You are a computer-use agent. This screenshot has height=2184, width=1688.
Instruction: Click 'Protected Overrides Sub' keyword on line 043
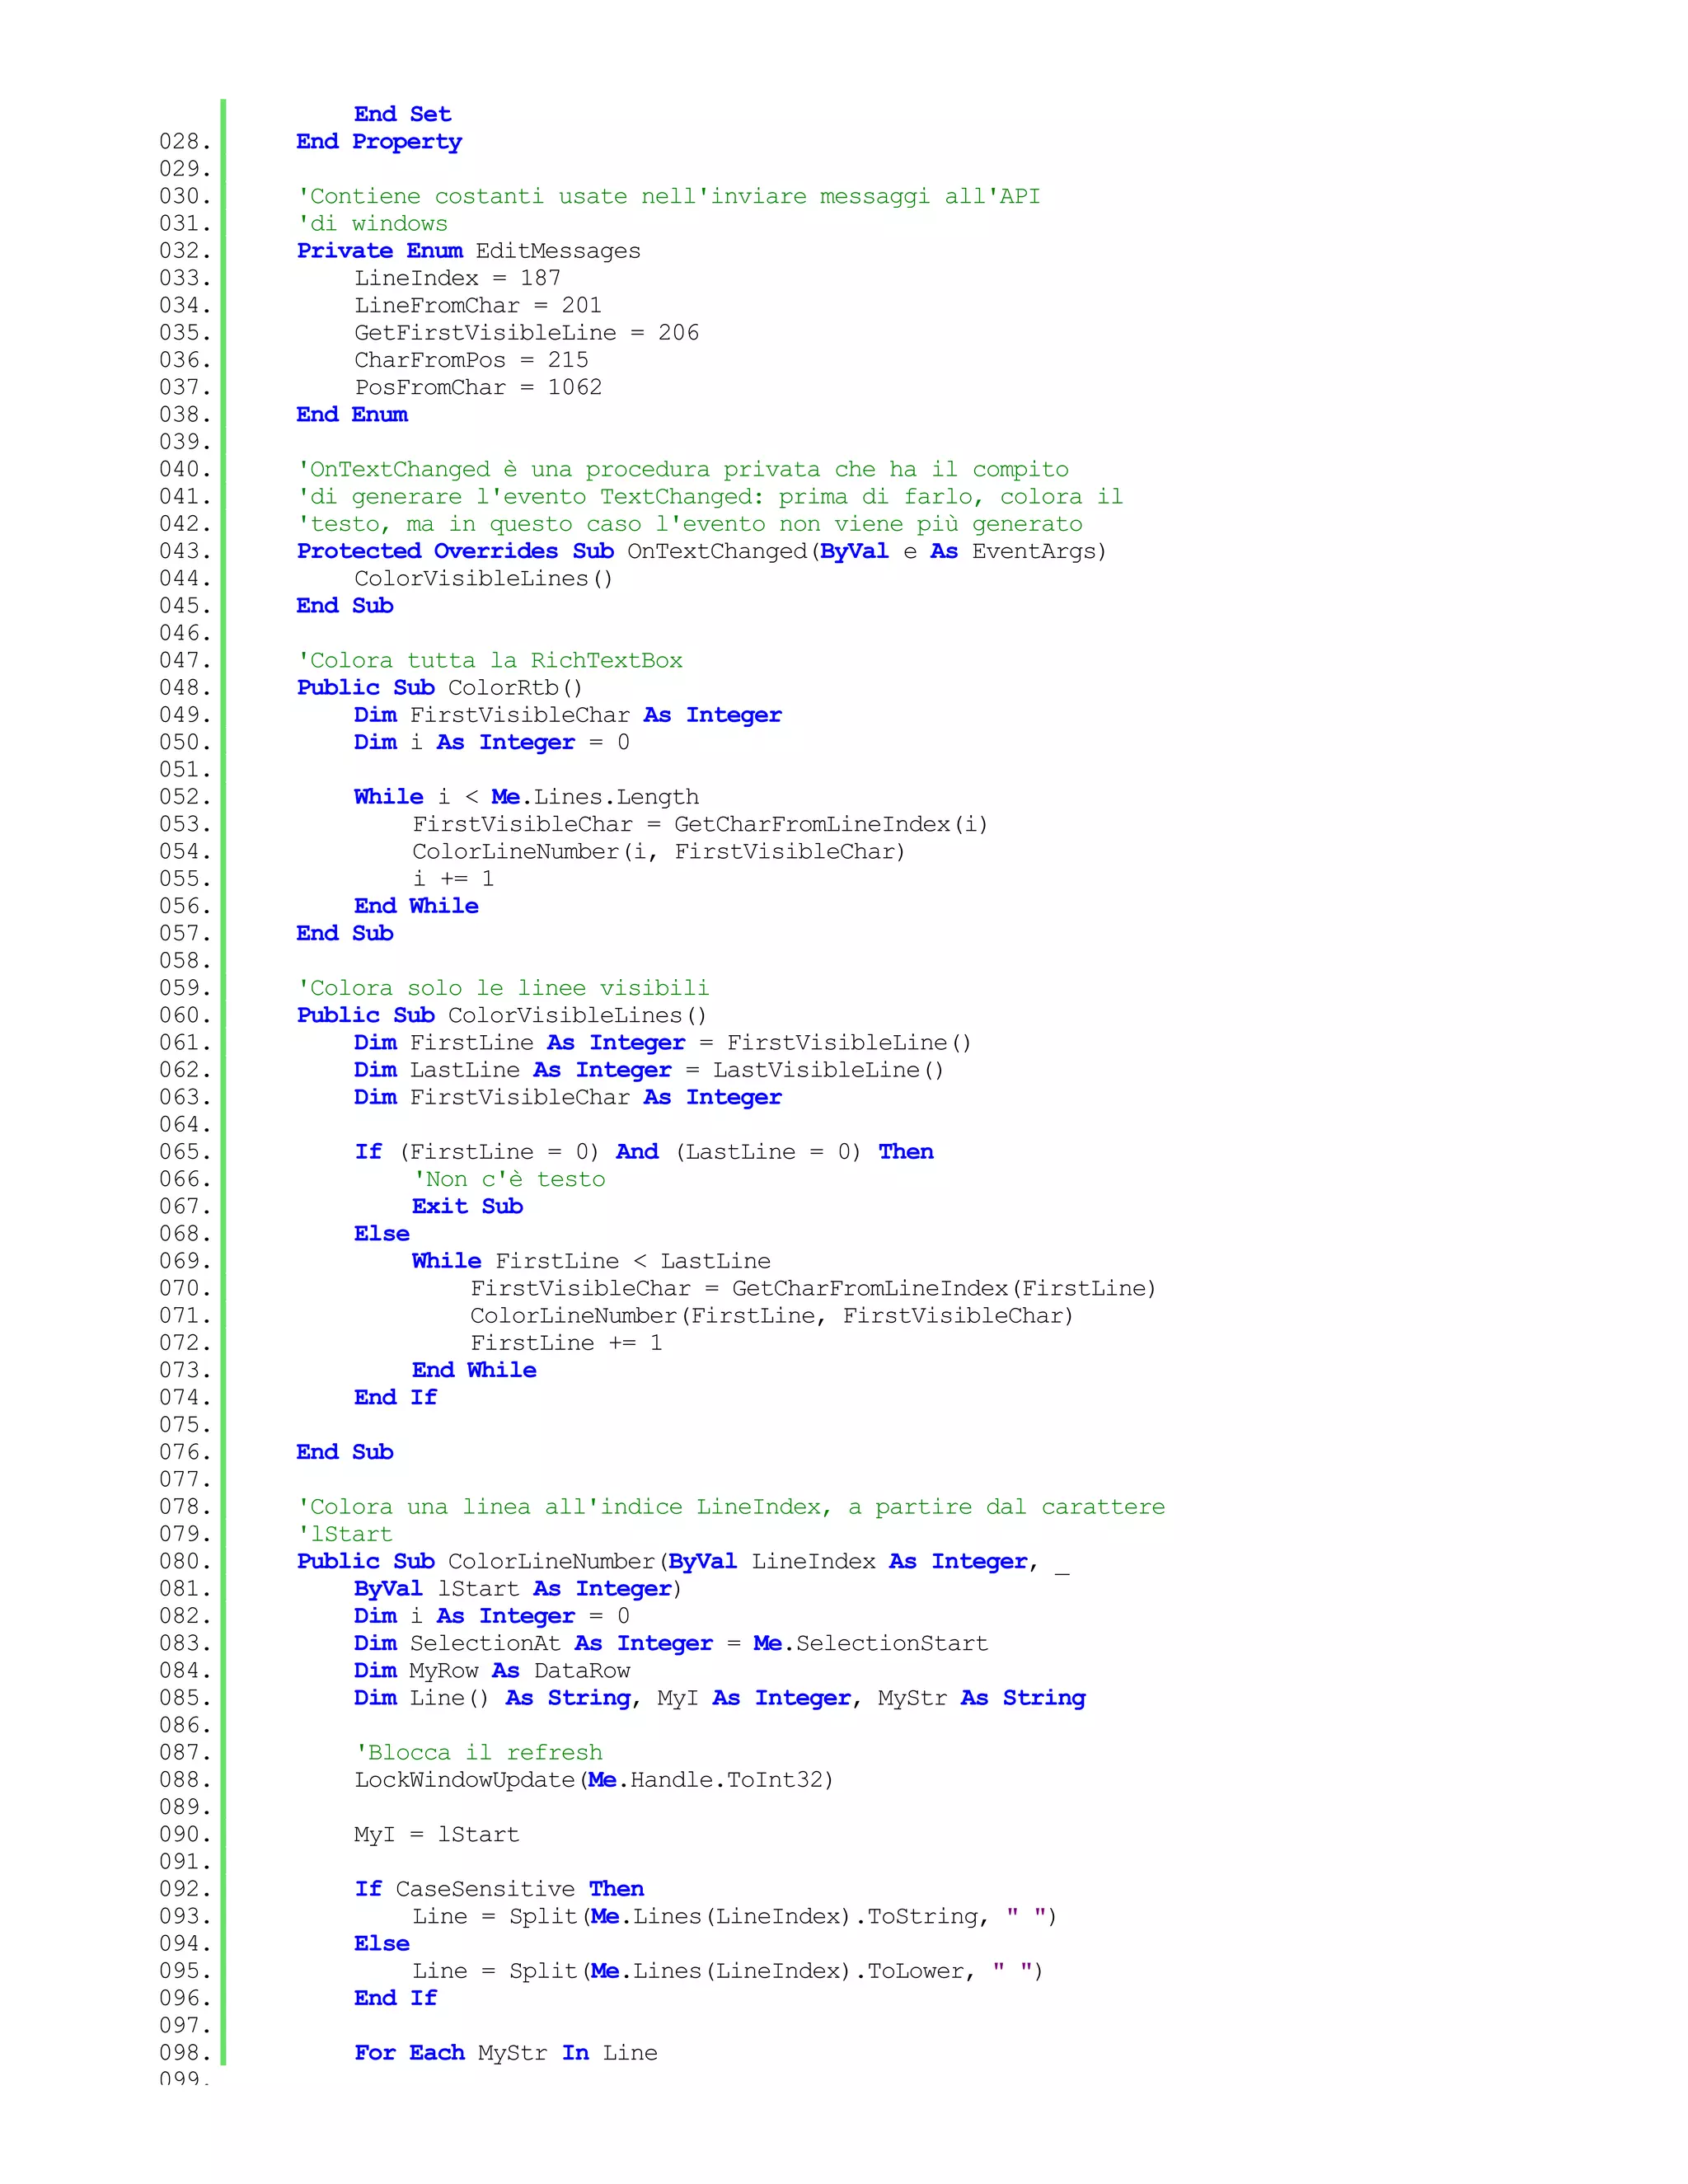pyautogui.click(x=455, y=551)
